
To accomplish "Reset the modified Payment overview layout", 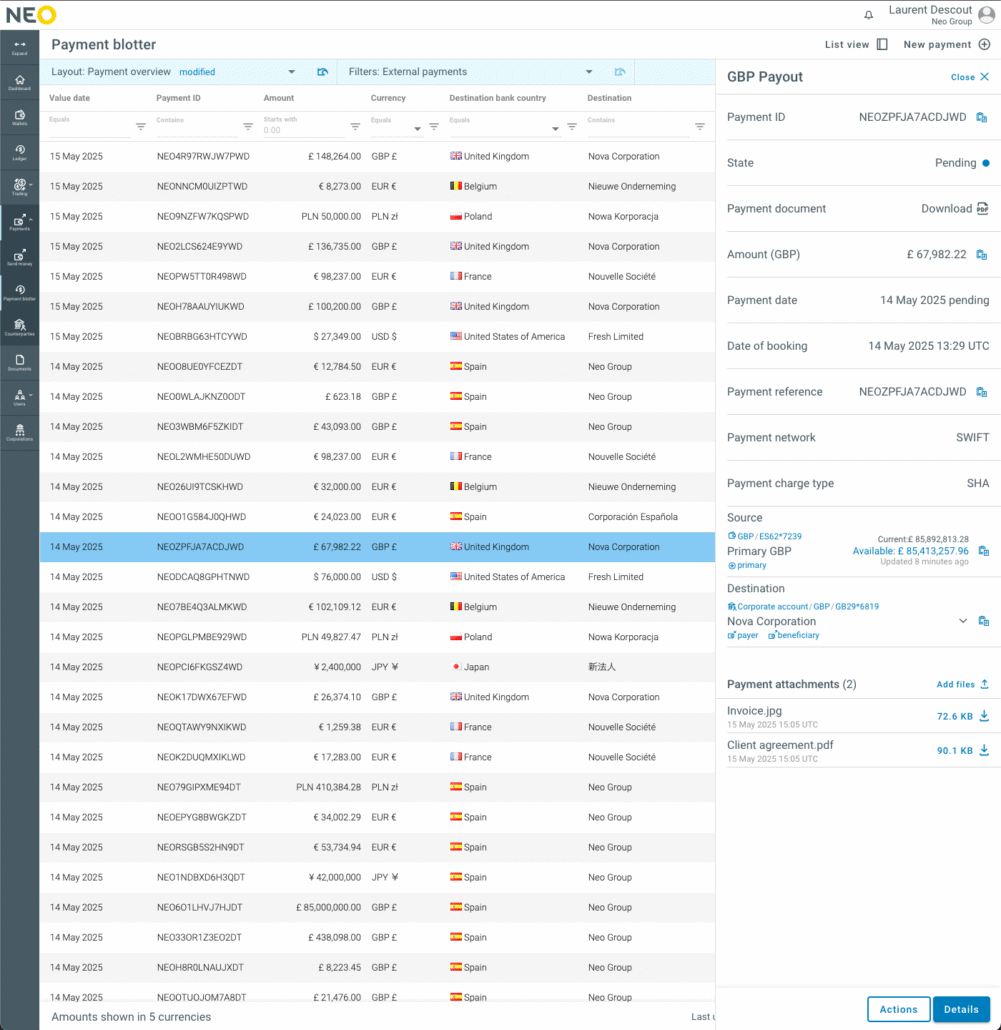I will tap(322, 72).
